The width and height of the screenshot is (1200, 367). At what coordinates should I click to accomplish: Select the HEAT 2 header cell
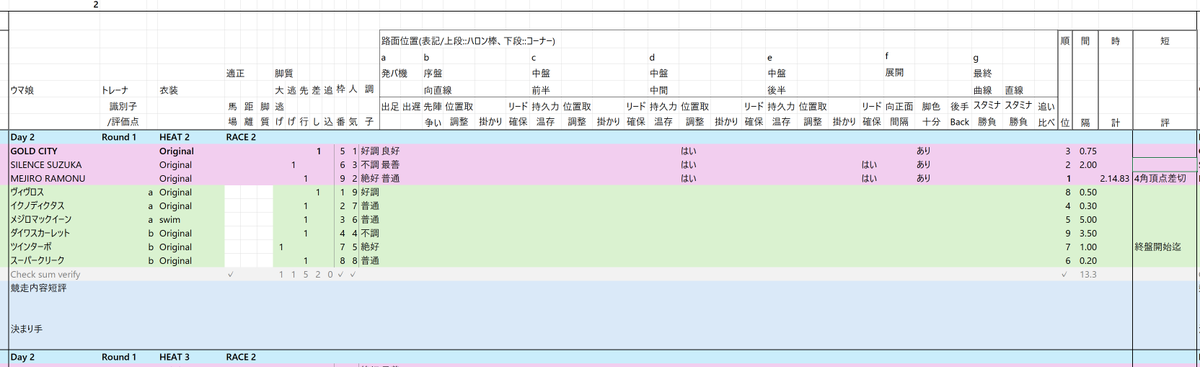point(175,136)
